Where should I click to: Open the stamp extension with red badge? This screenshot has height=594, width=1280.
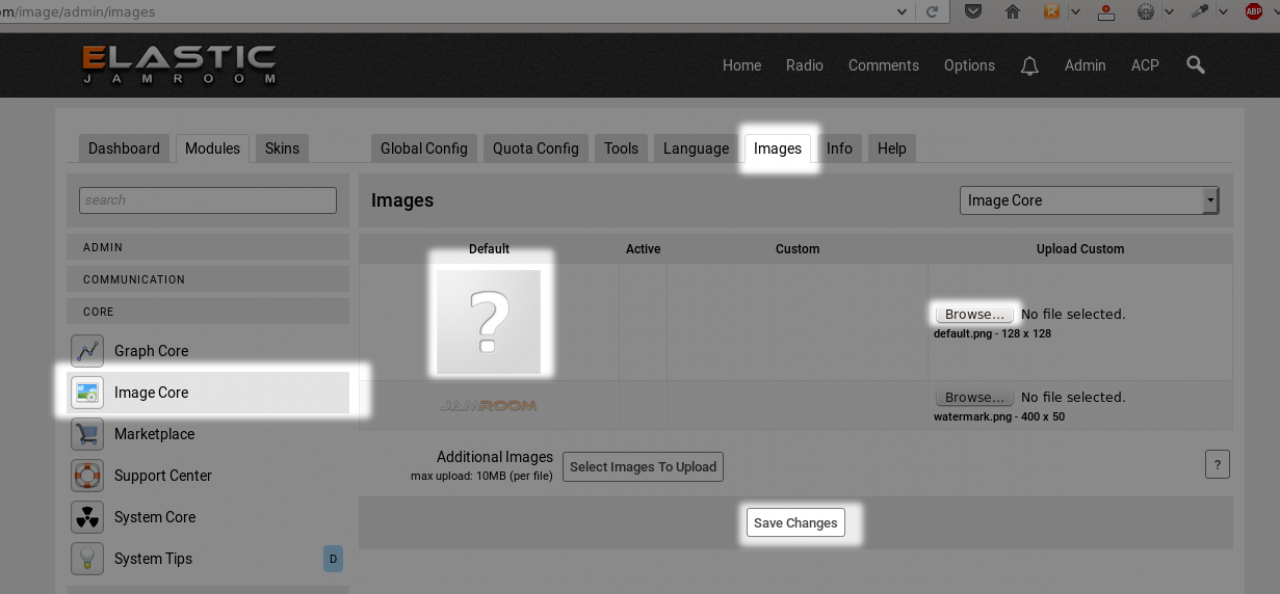click(1106, 12)
